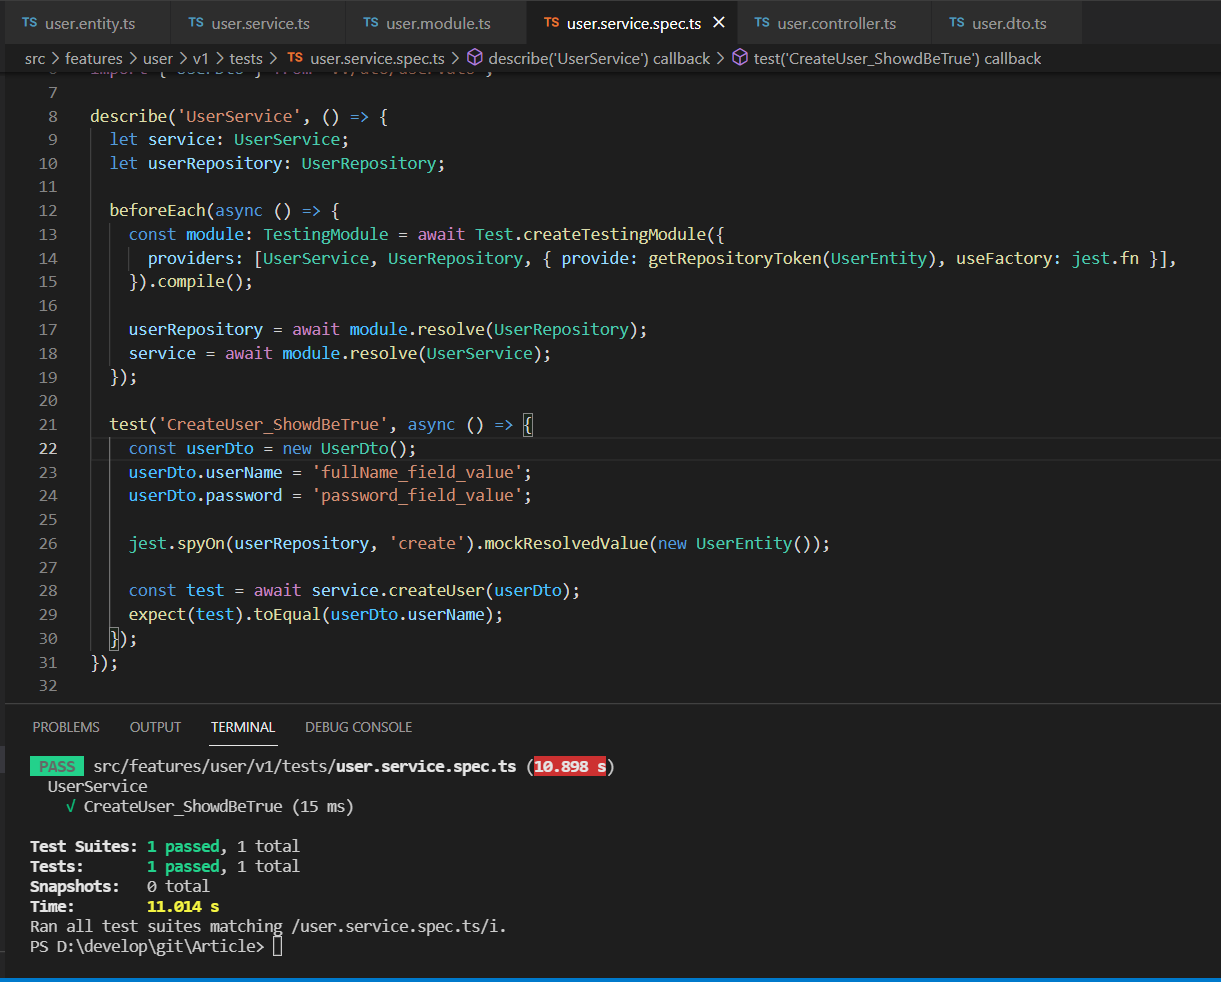Image resolution: width=1221 pixels, height=982 pixels.
Task: Switch to the OUTPUT panel
Action: [x=155, y=727]
